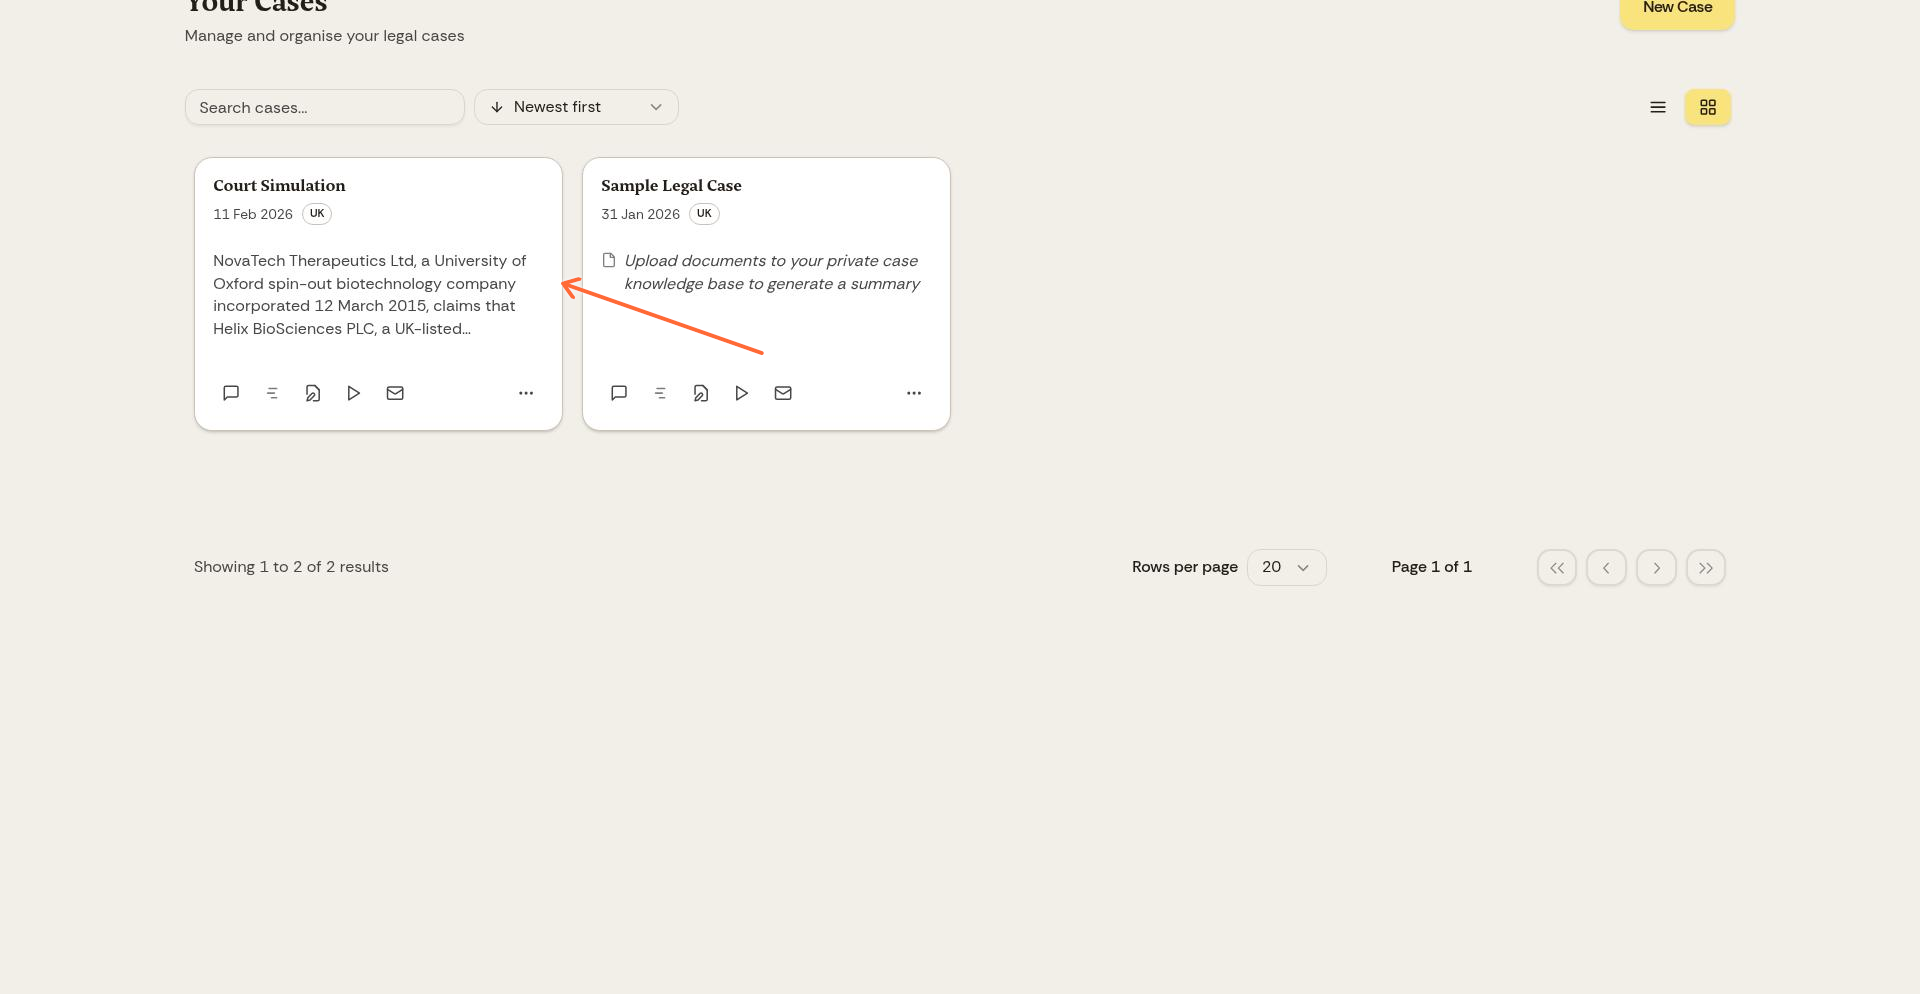
Task: Open the Rows per page dropdown
Action: [1287, 567]
